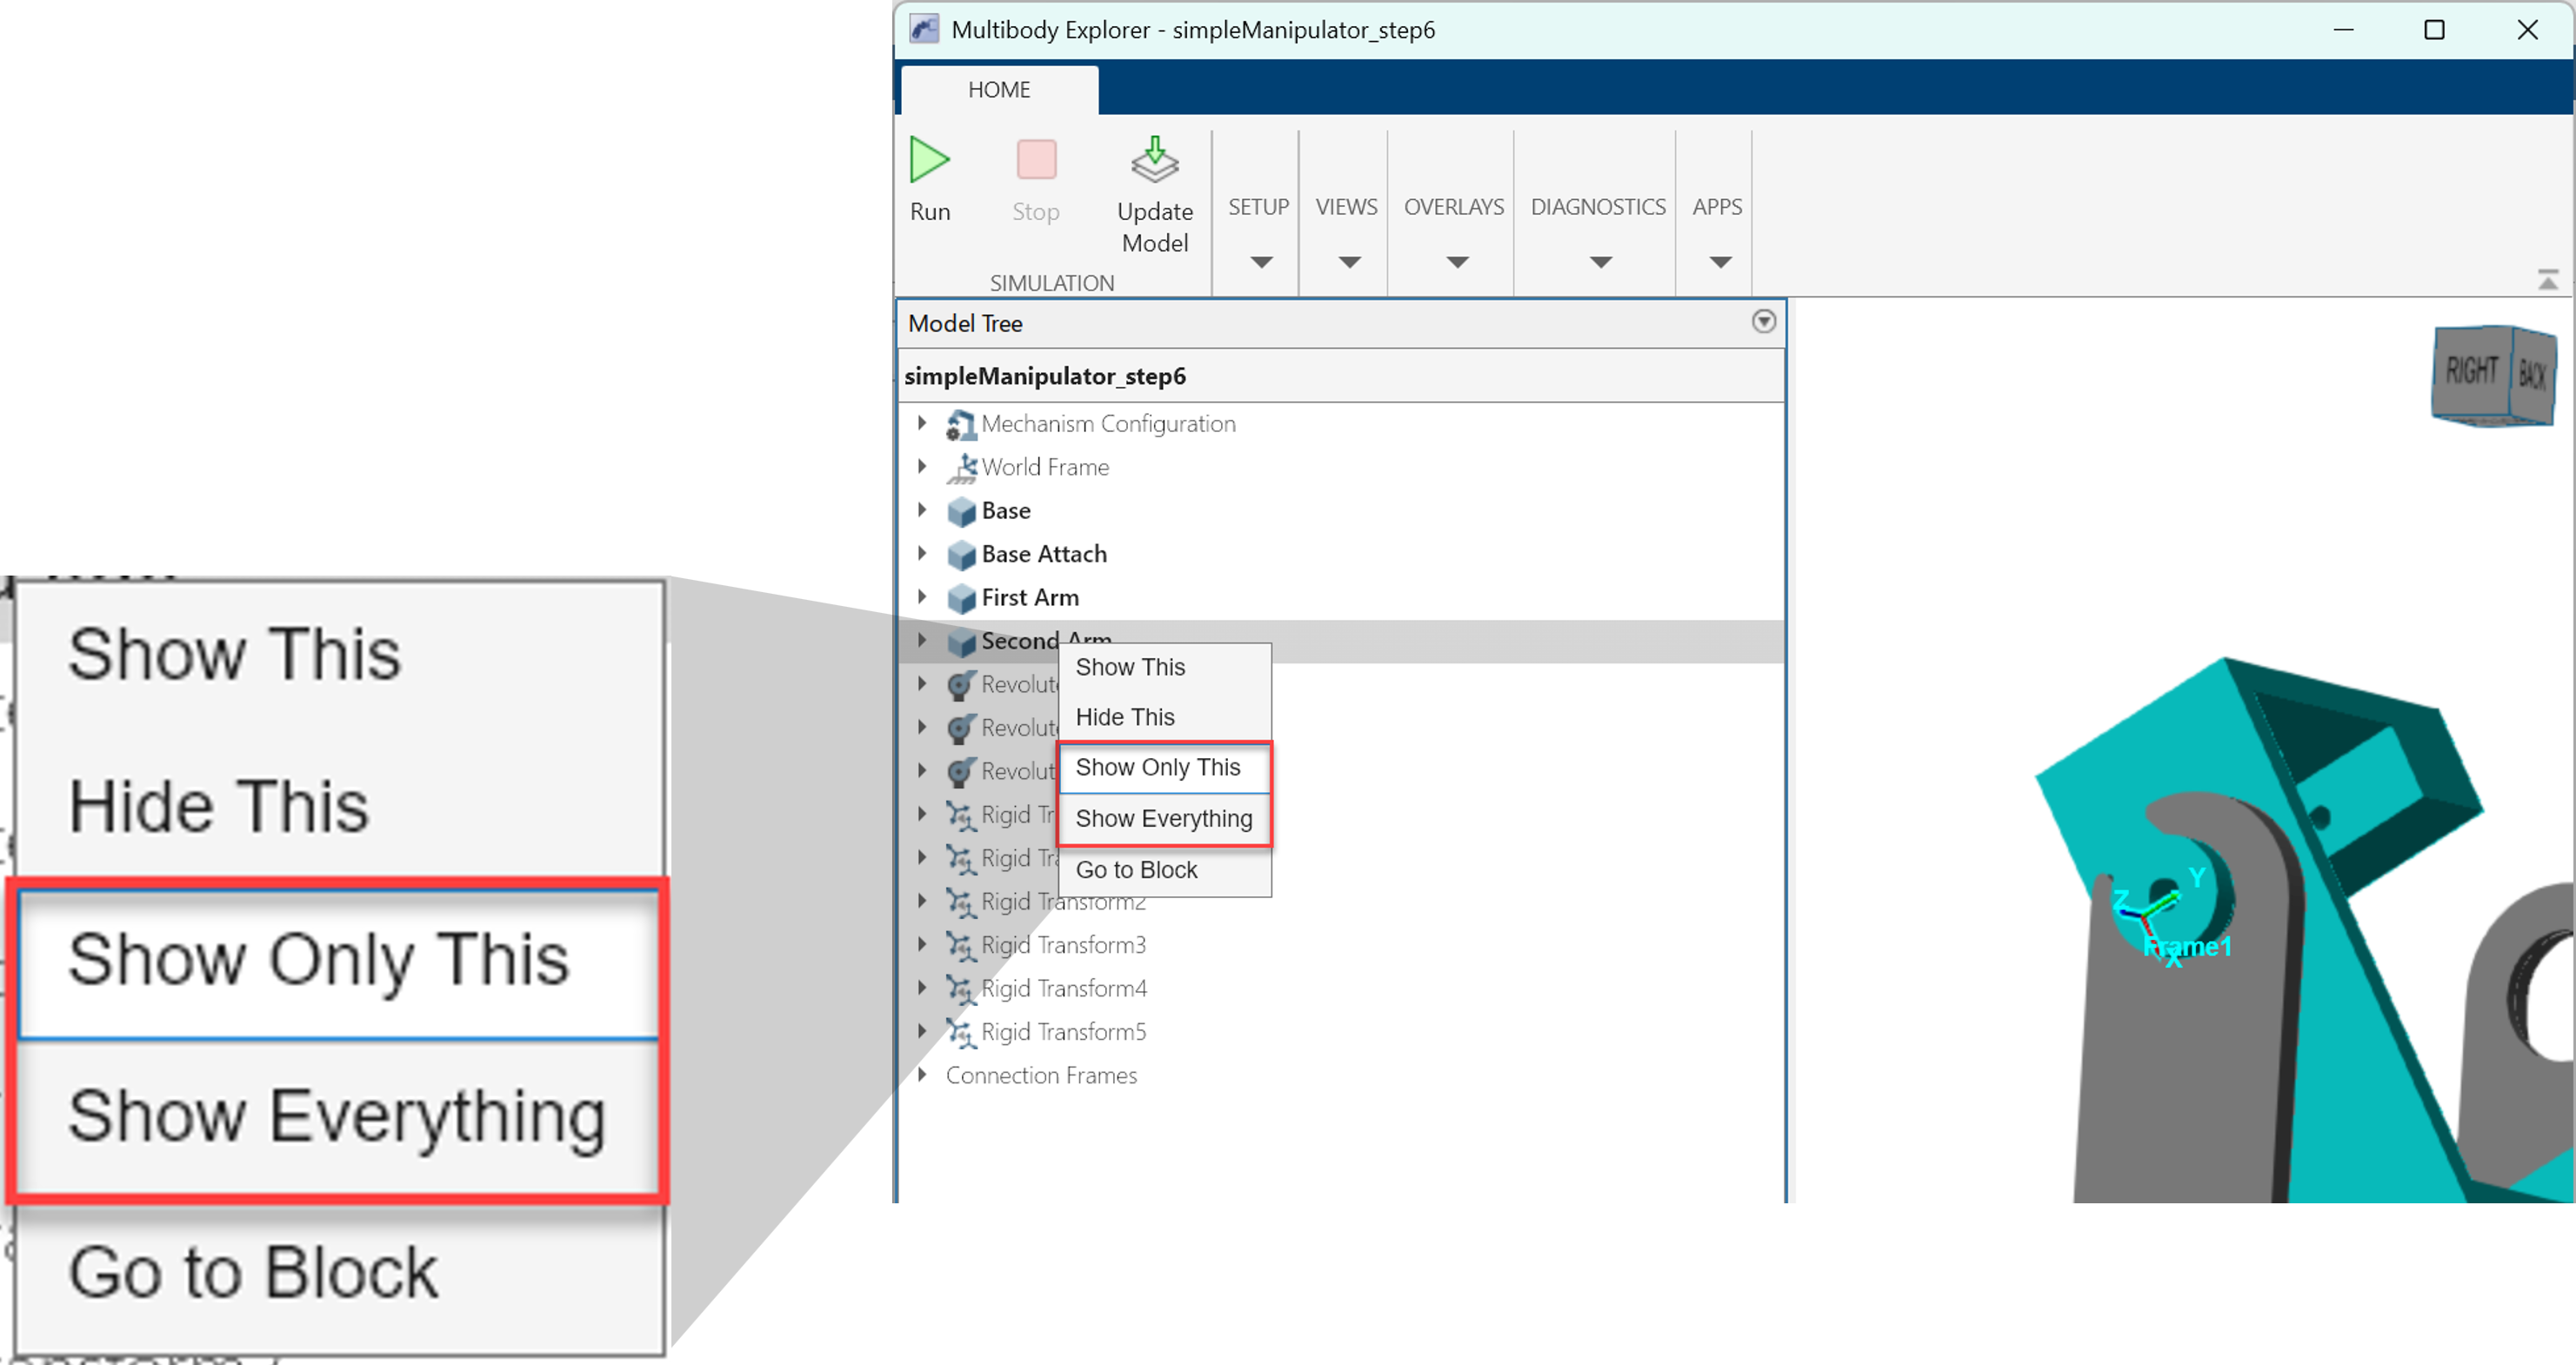
Task: Click the Update Model icon
Action: tap(1154, 160)
